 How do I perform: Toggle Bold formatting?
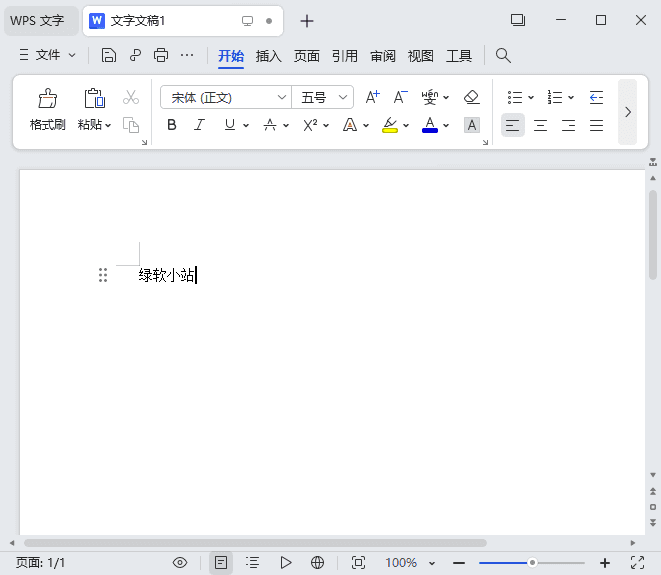(x=172, y=125)
